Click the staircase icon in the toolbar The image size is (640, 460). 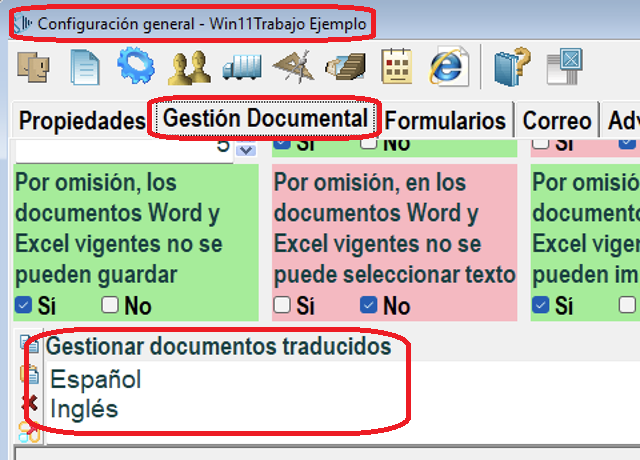coord(345,67)
